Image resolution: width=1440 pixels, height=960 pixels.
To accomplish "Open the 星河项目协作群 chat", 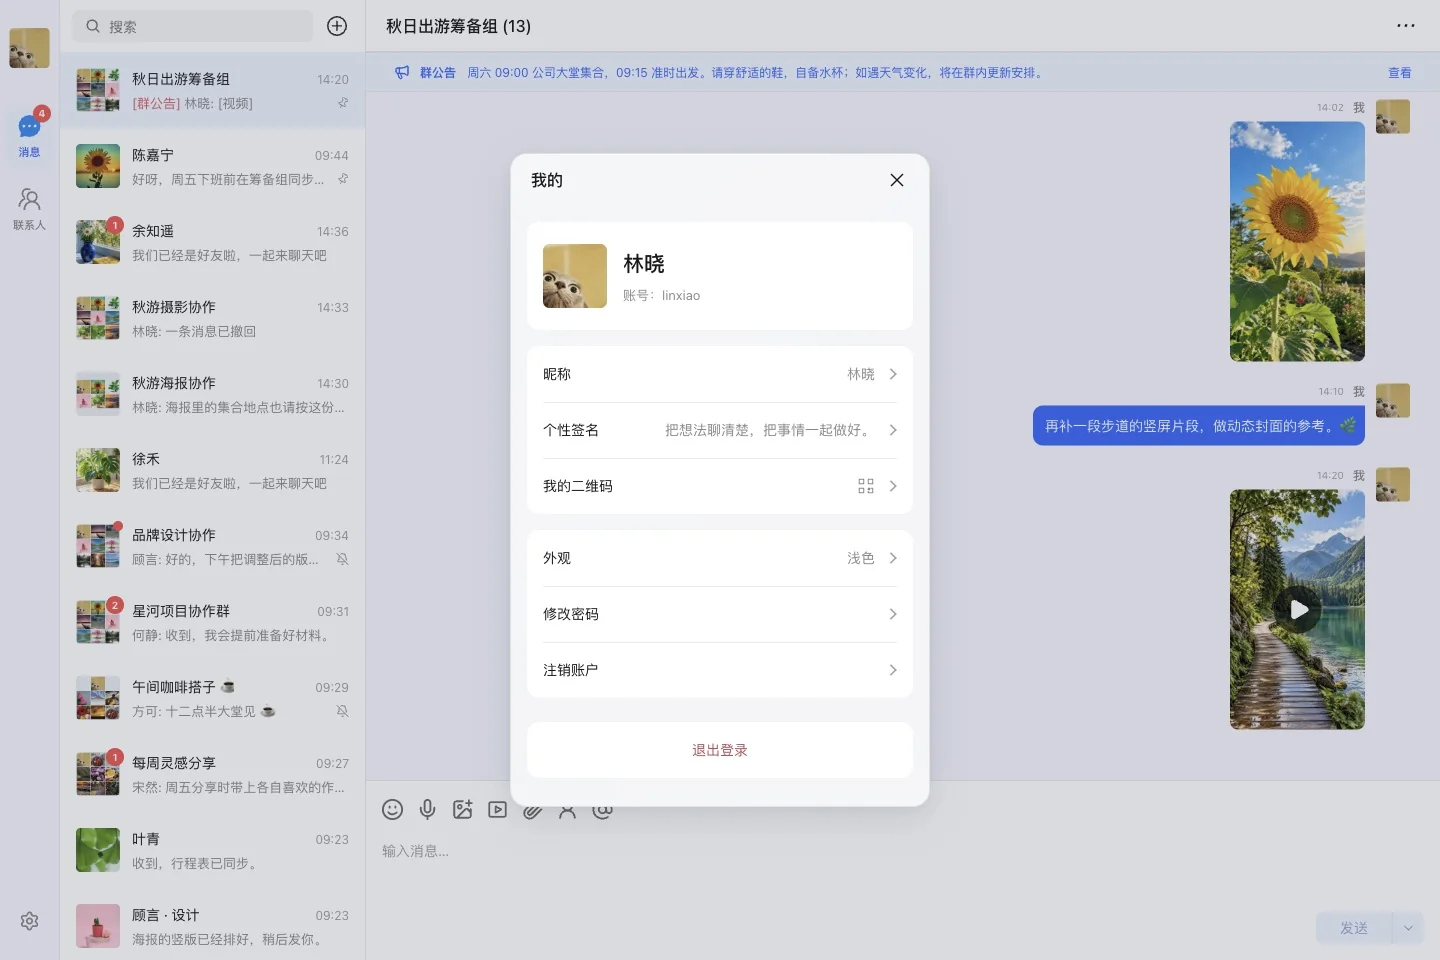I will [212, 623].
